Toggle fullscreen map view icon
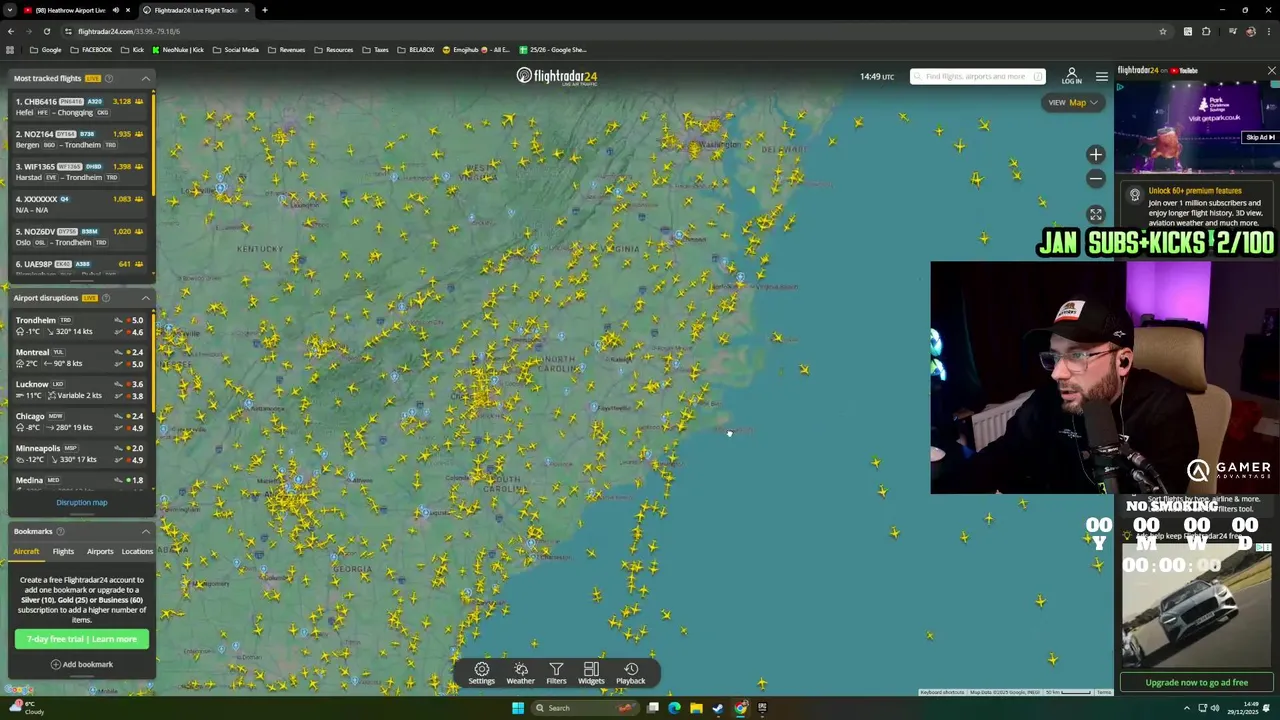Screen dimensions: 1280x720 pos(1095,214)
